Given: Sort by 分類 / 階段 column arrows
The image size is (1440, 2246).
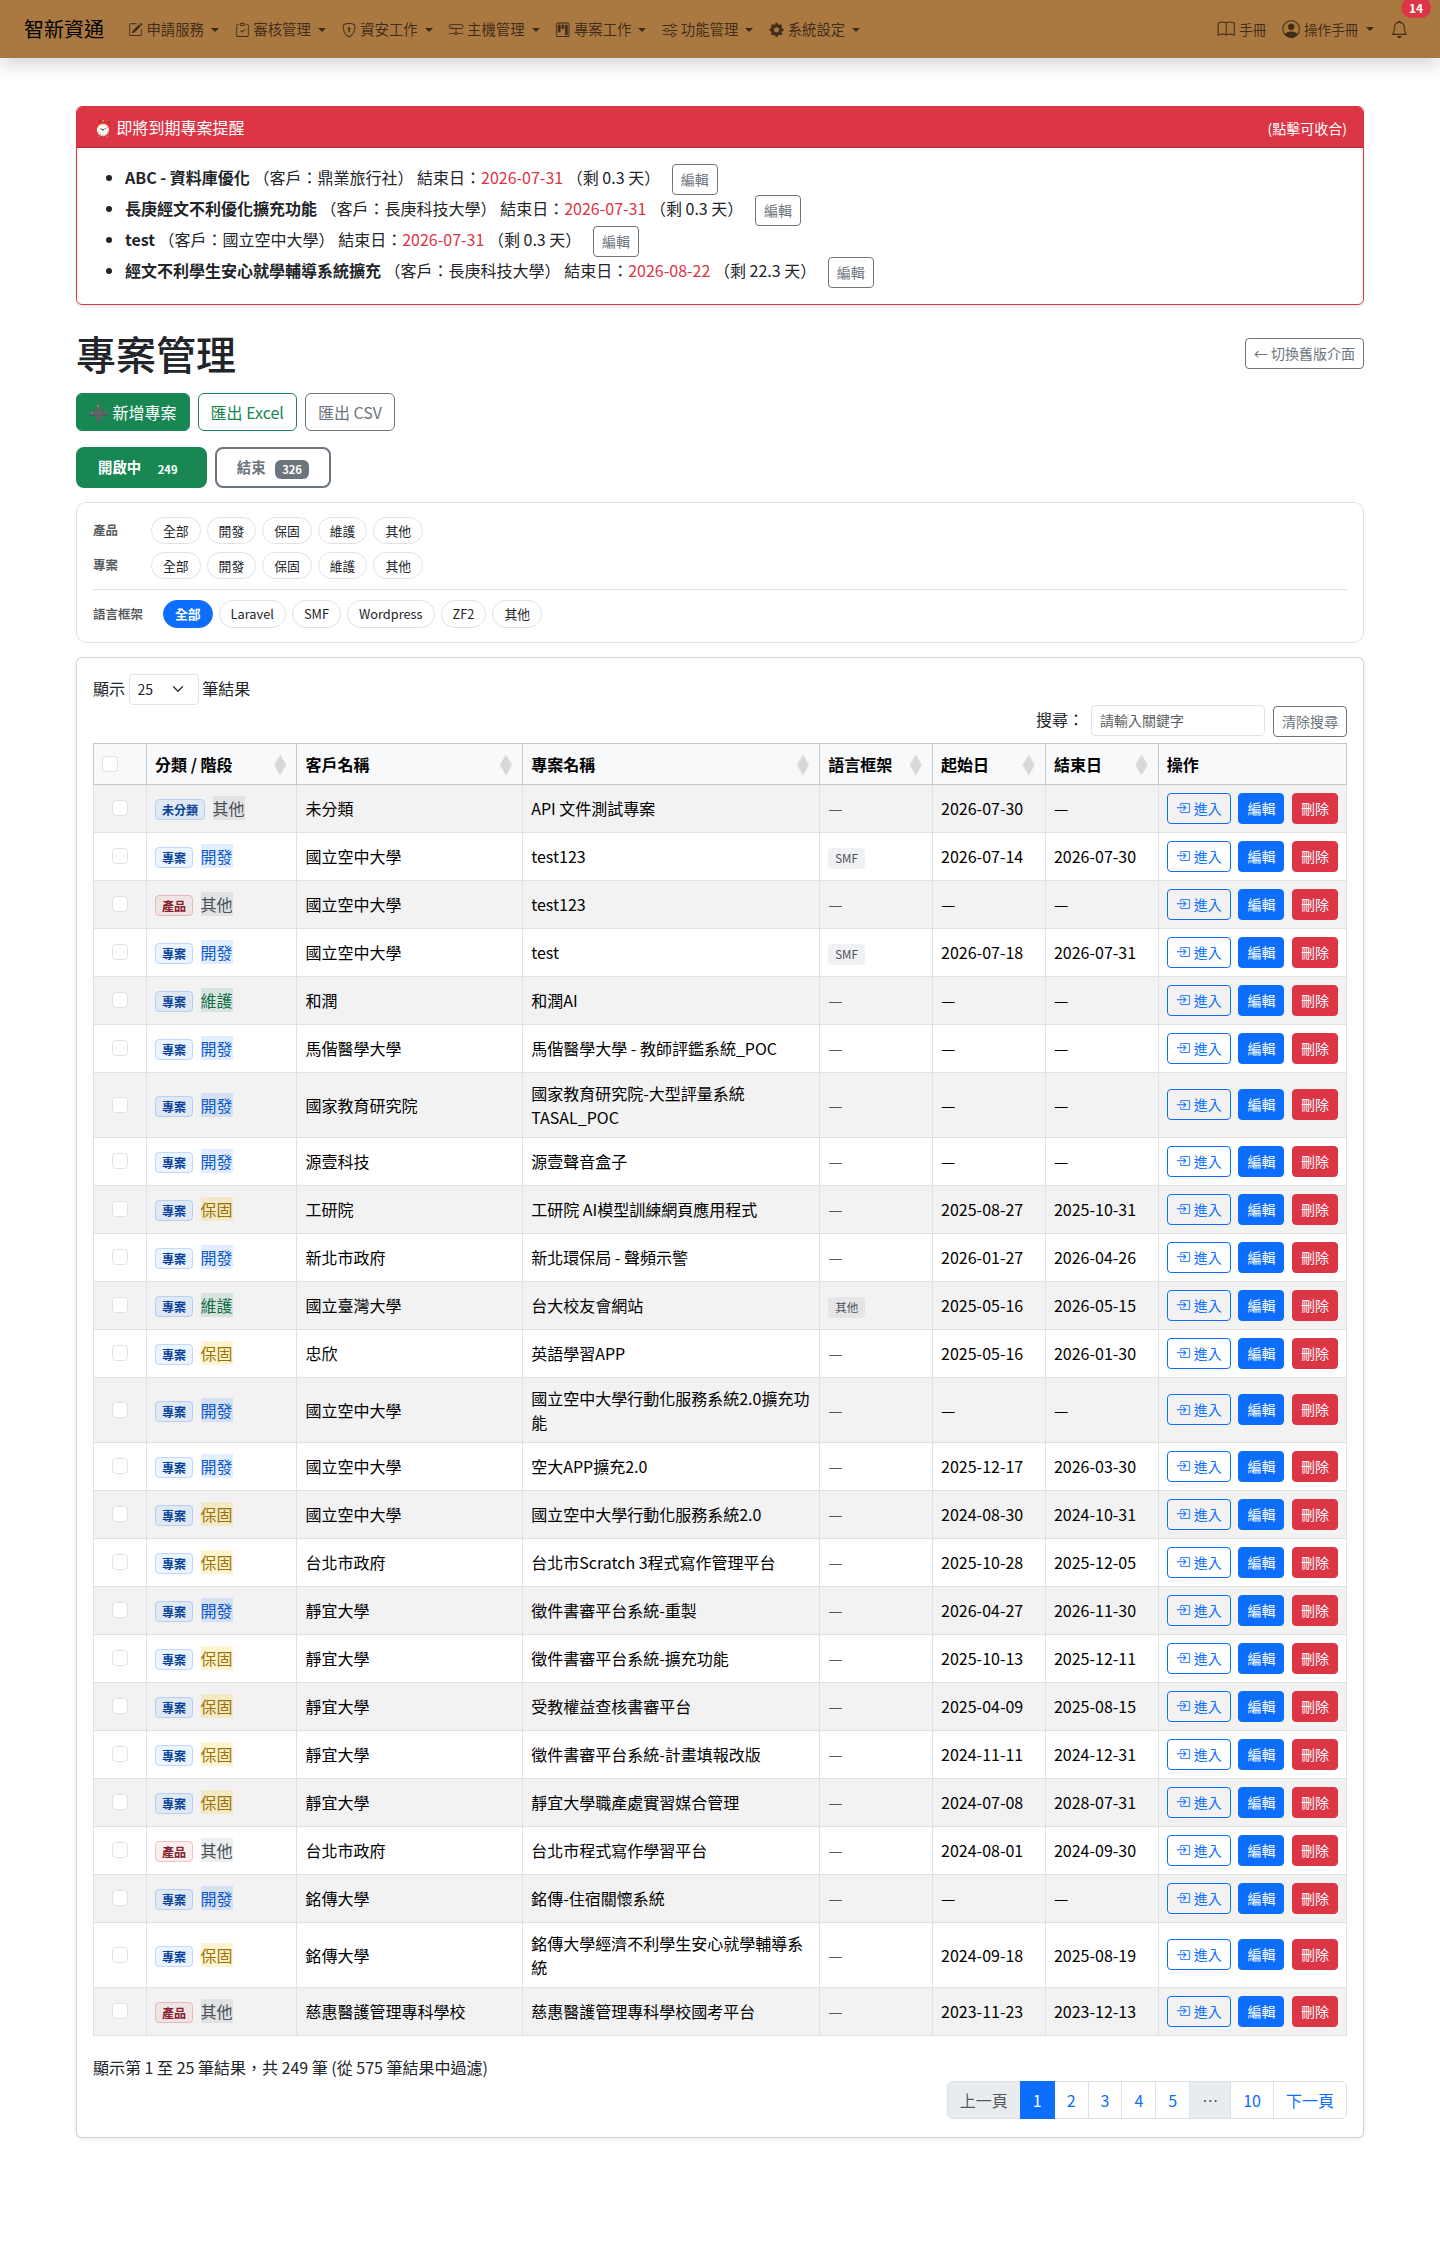Looking at the screenshot, I should (280, 765).
